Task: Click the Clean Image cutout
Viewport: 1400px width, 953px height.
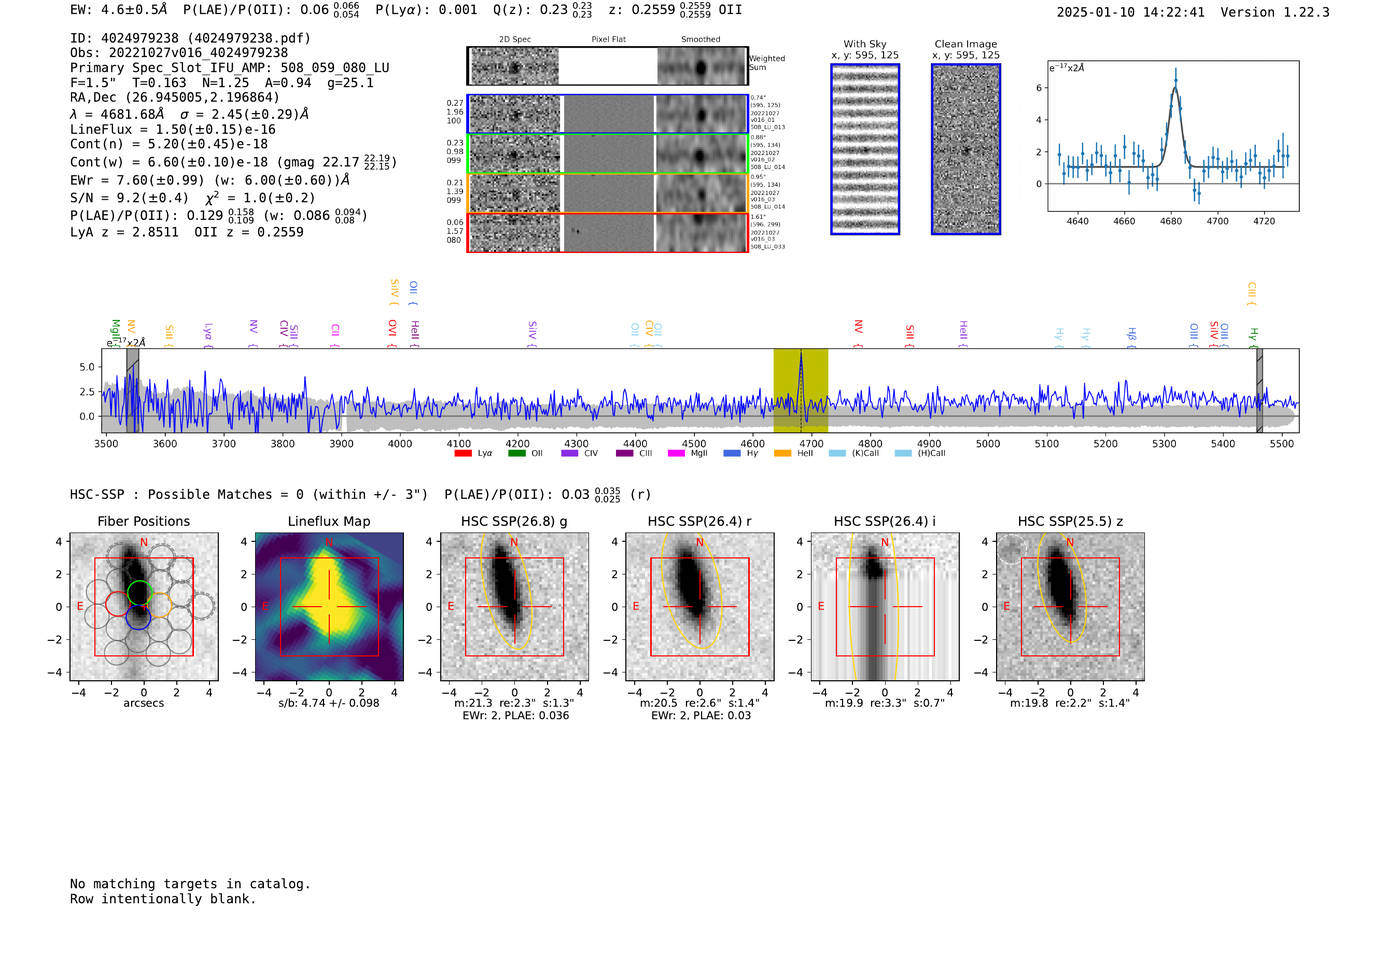Action: (x=966, y=149)
